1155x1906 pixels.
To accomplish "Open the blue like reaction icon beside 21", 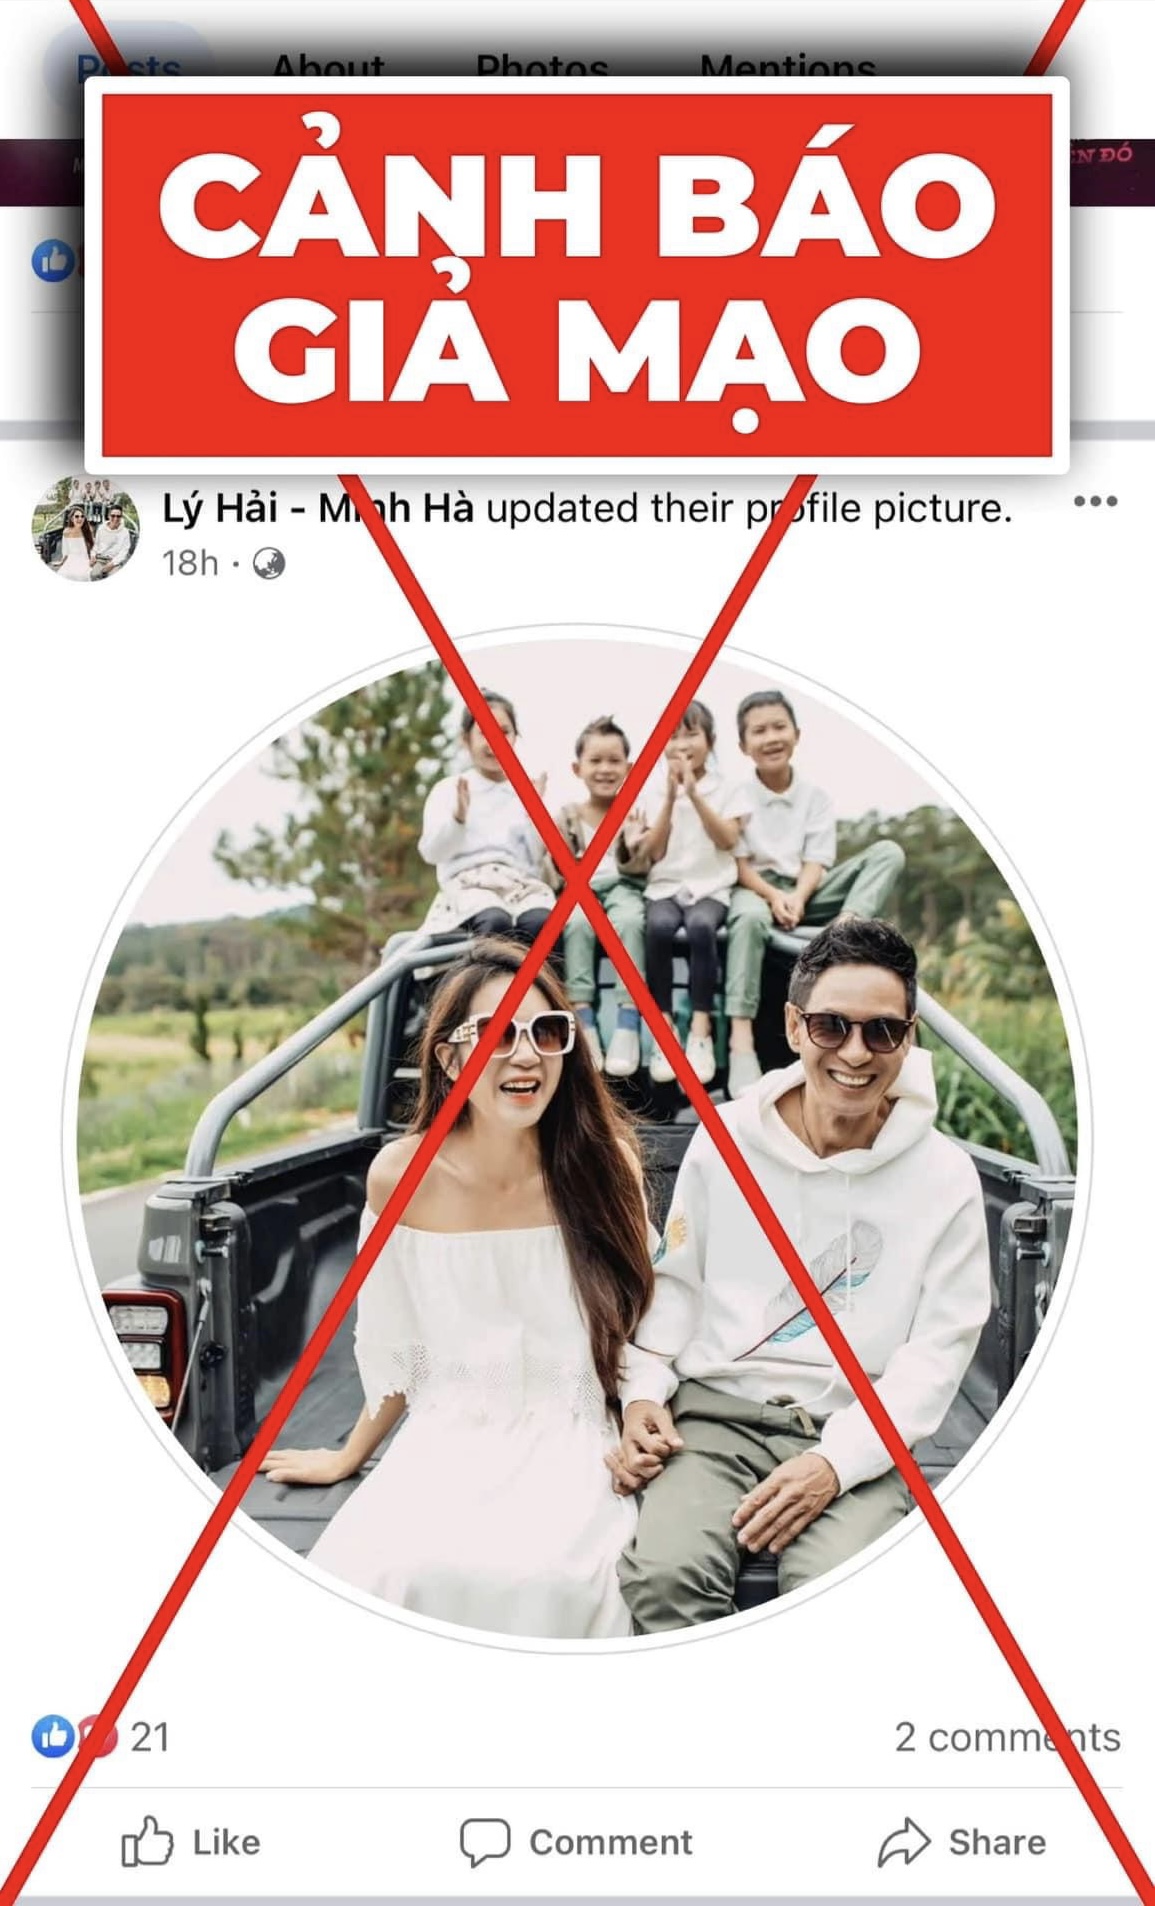I will tap(53, 1737).
